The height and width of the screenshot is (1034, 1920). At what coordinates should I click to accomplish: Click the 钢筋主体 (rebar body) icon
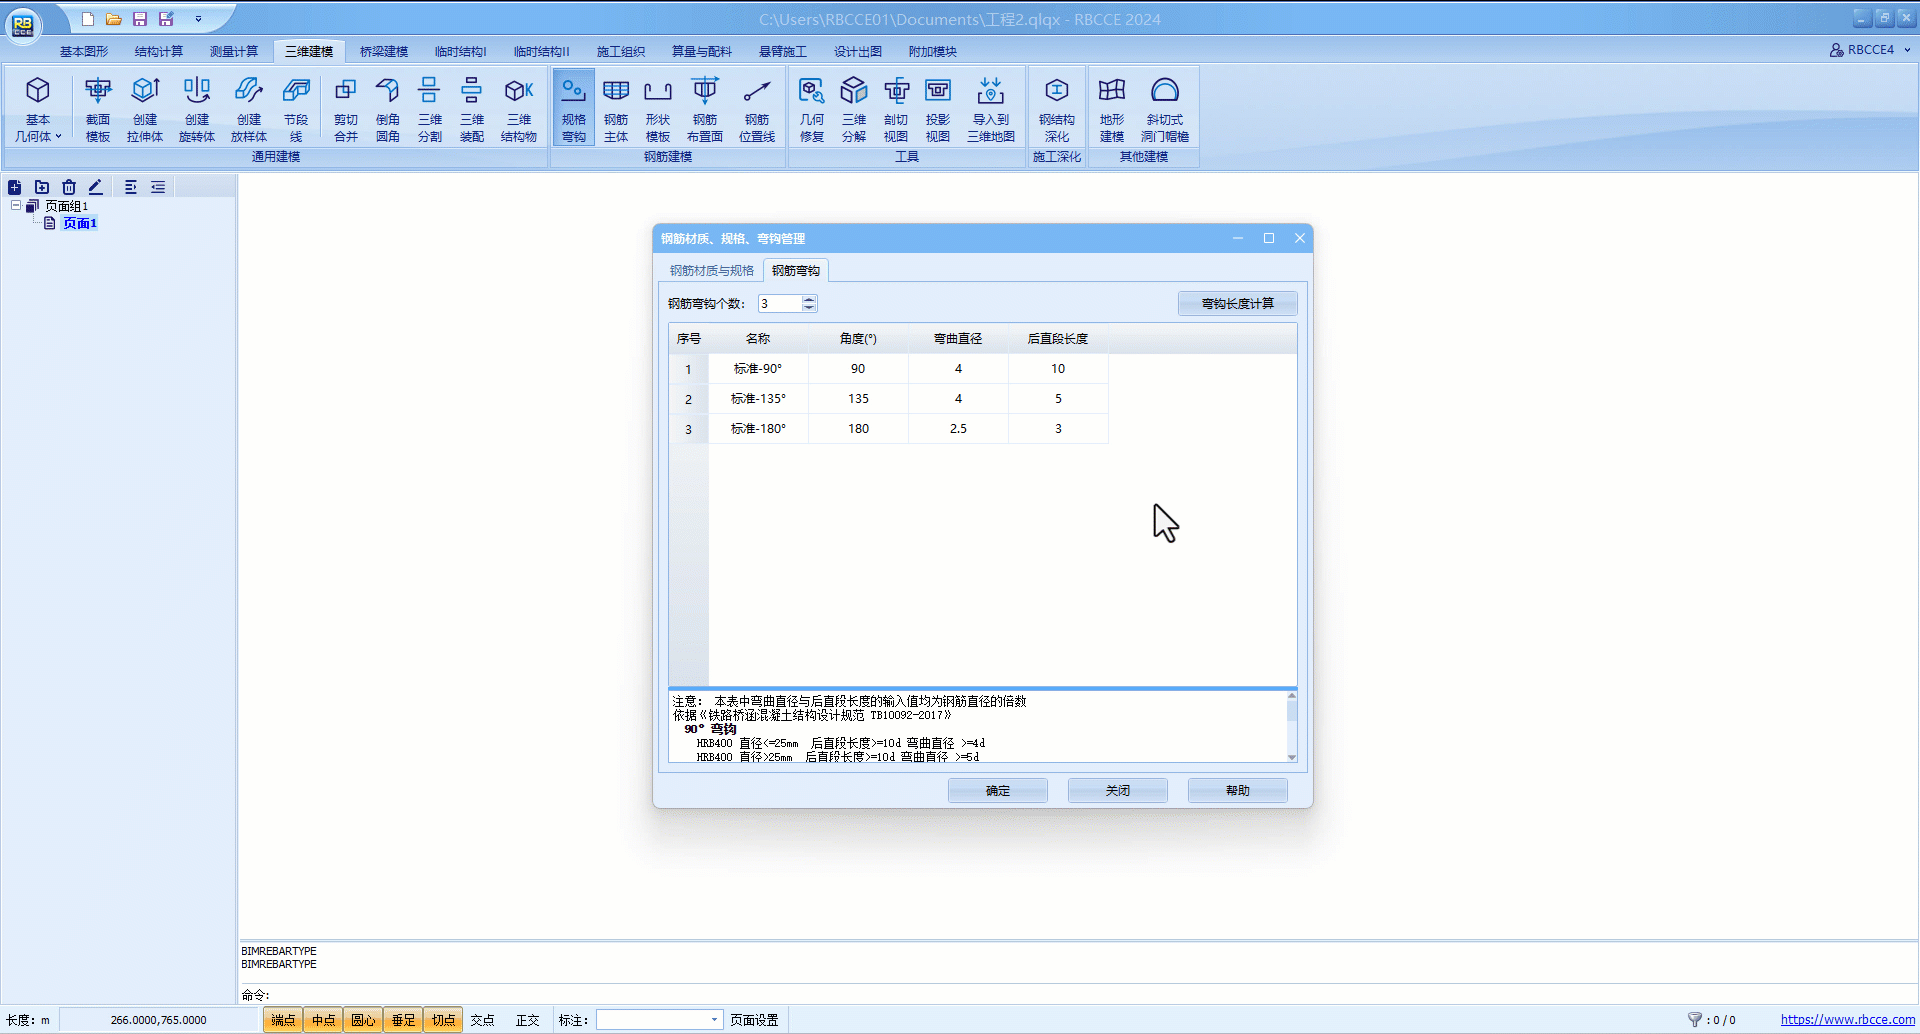[616, 108]
